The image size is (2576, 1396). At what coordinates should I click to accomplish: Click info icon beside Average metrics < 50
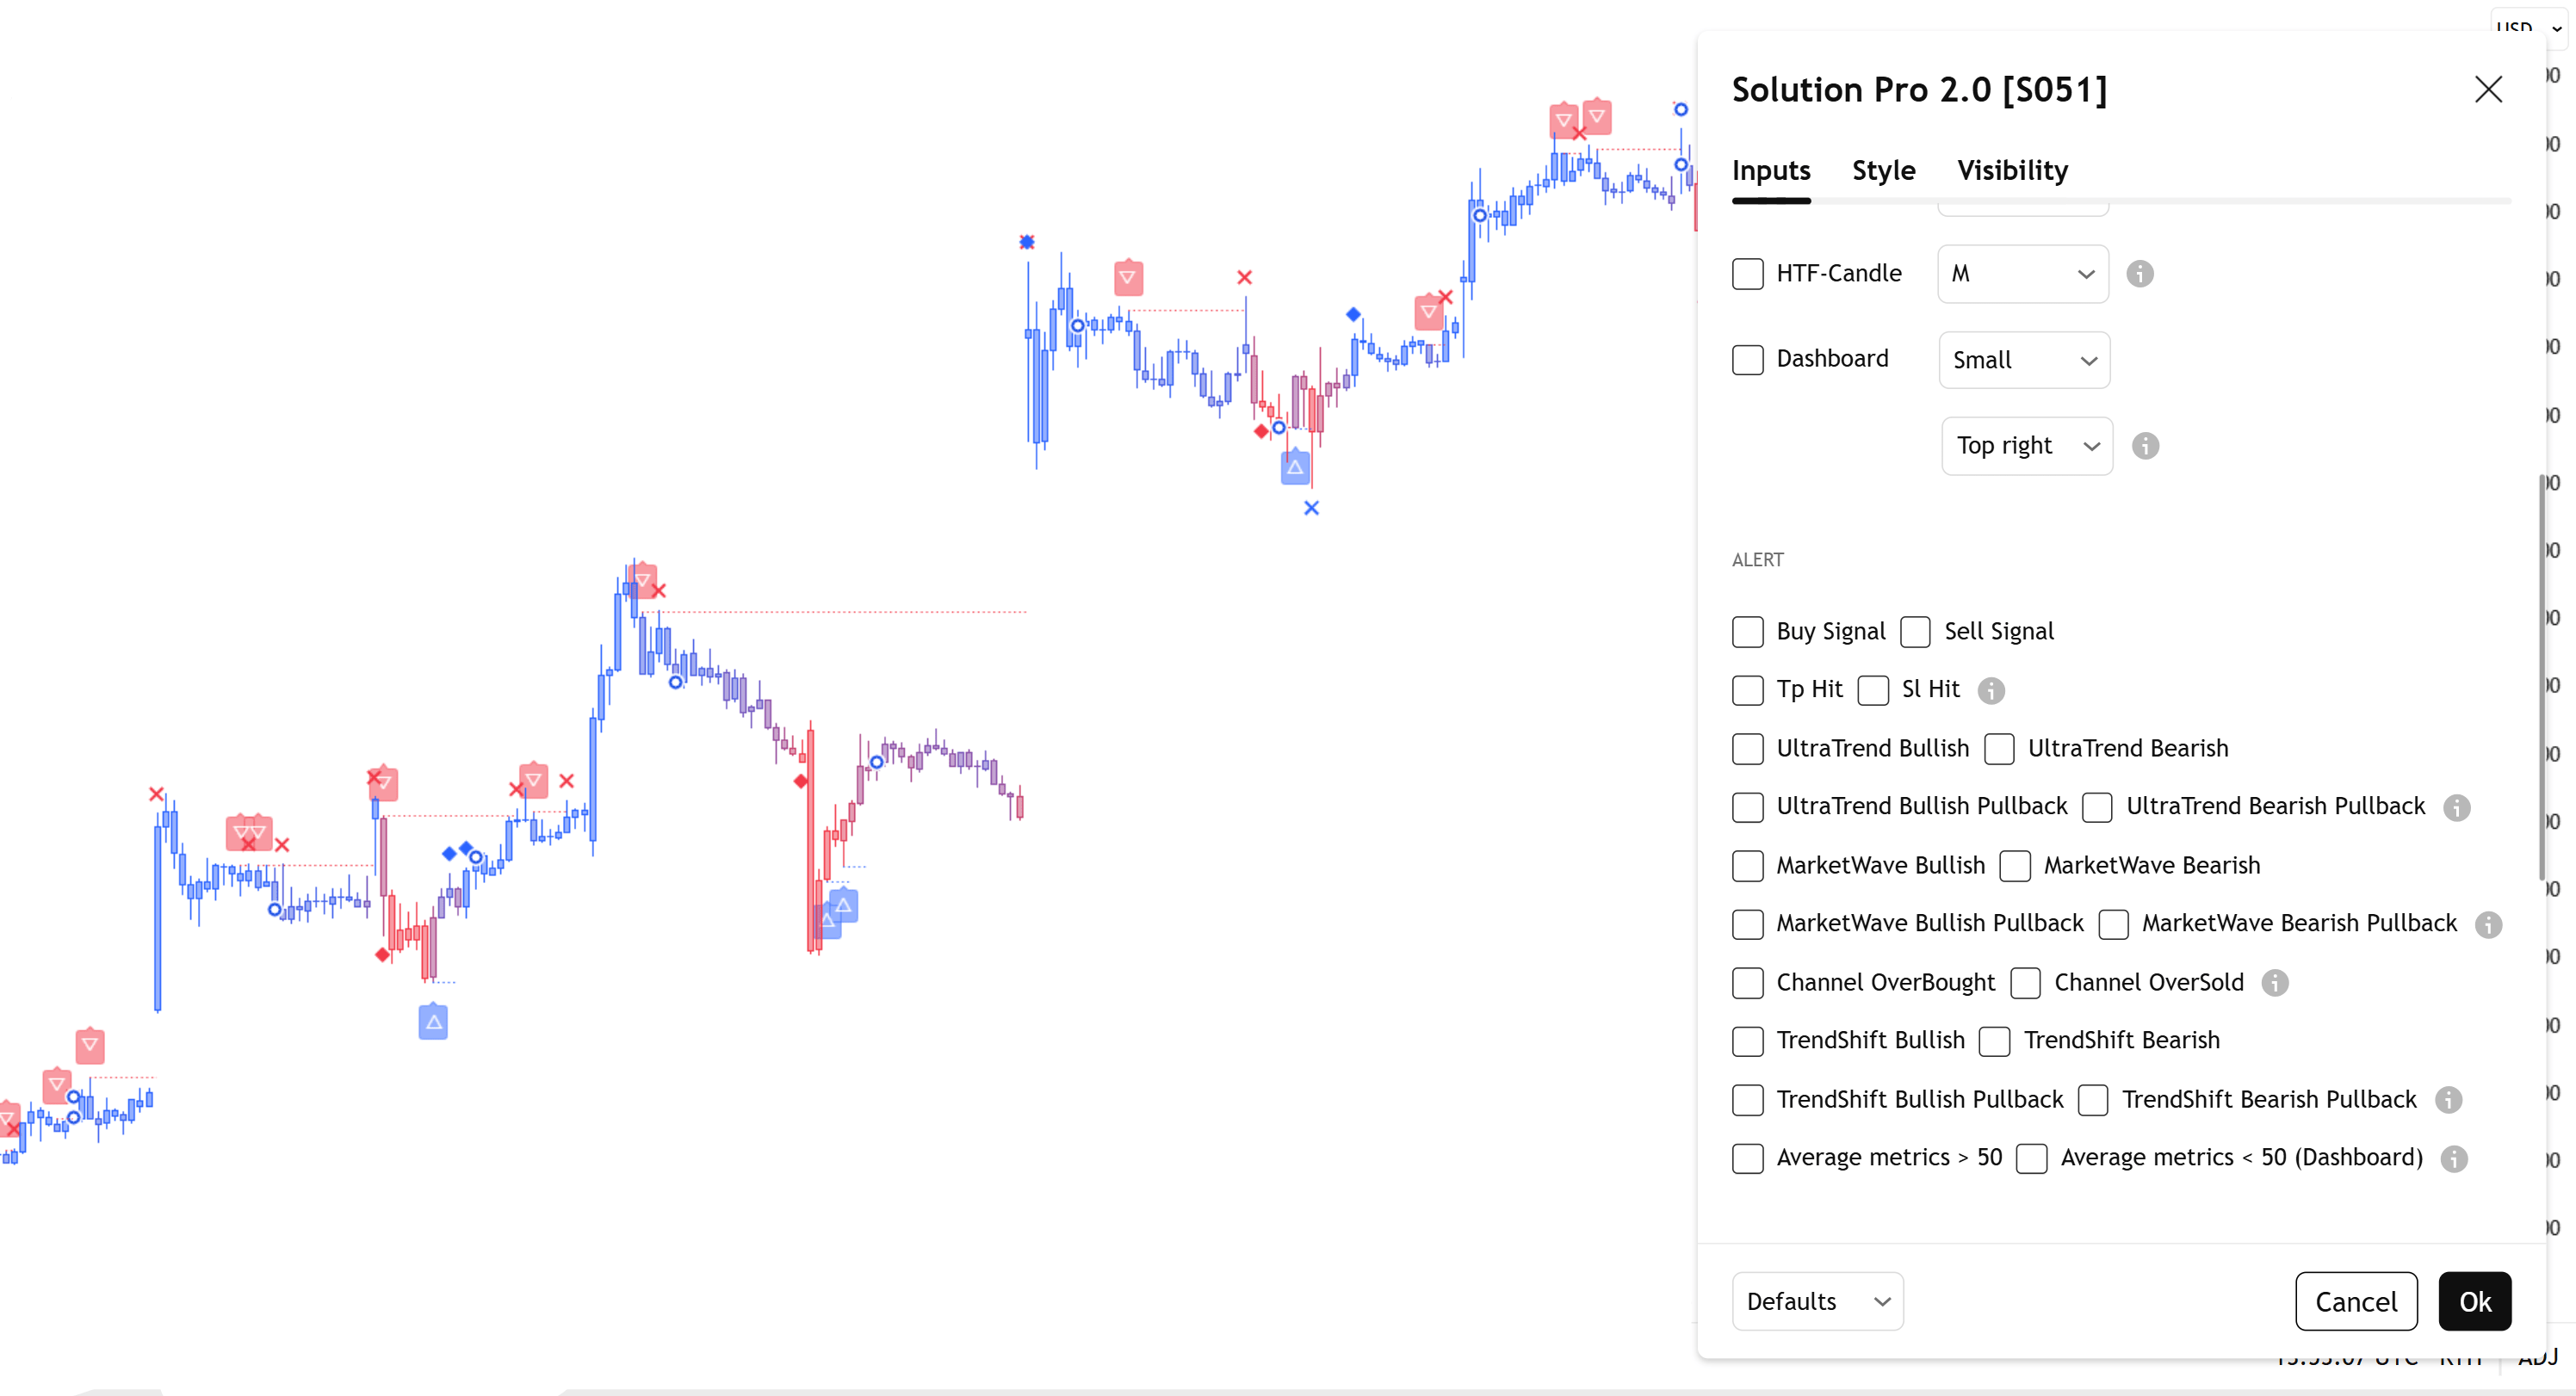[x=2453, y=1158]
